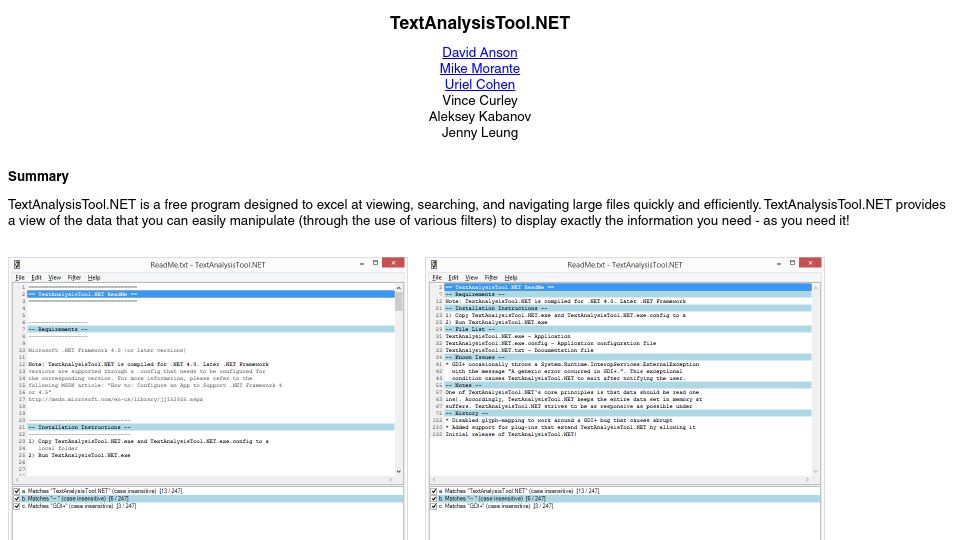Screen dimensions: 960x540
Task: Select "-- Known Issues --" line in right window
Action: 628,358
